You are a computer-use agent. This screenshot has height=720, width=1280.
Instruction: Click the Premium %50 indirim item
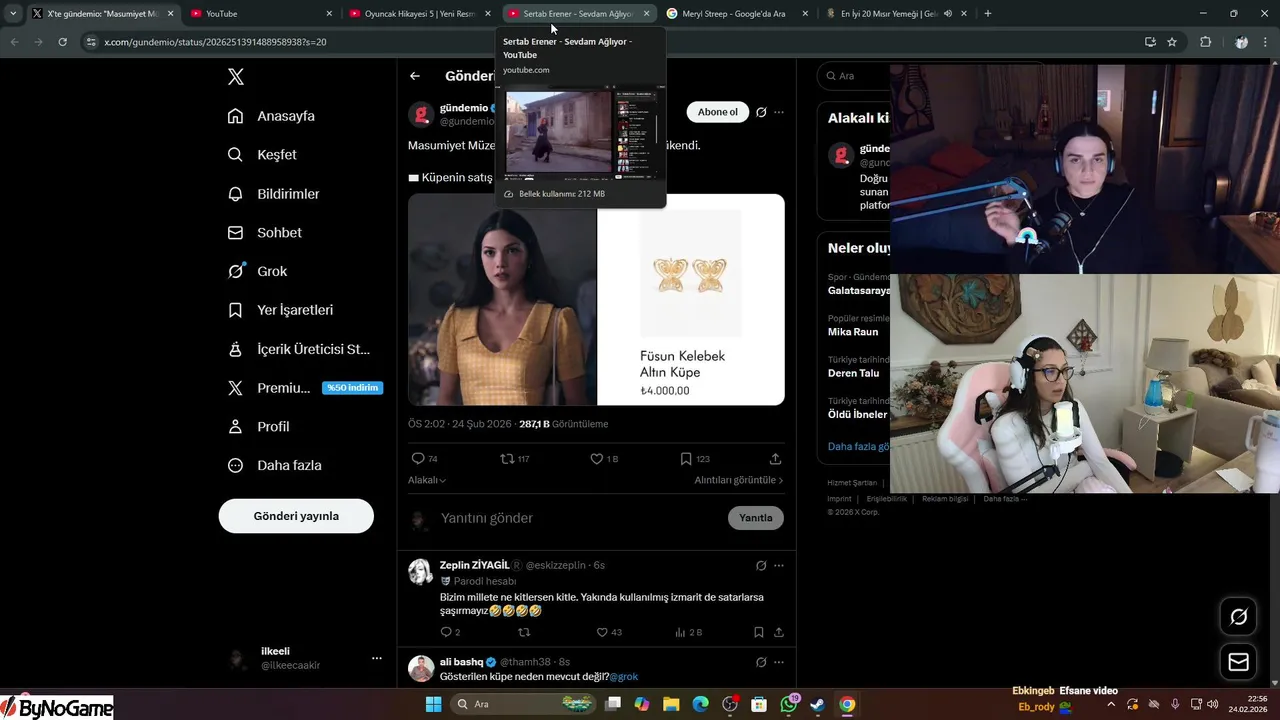tap(305, 388)
